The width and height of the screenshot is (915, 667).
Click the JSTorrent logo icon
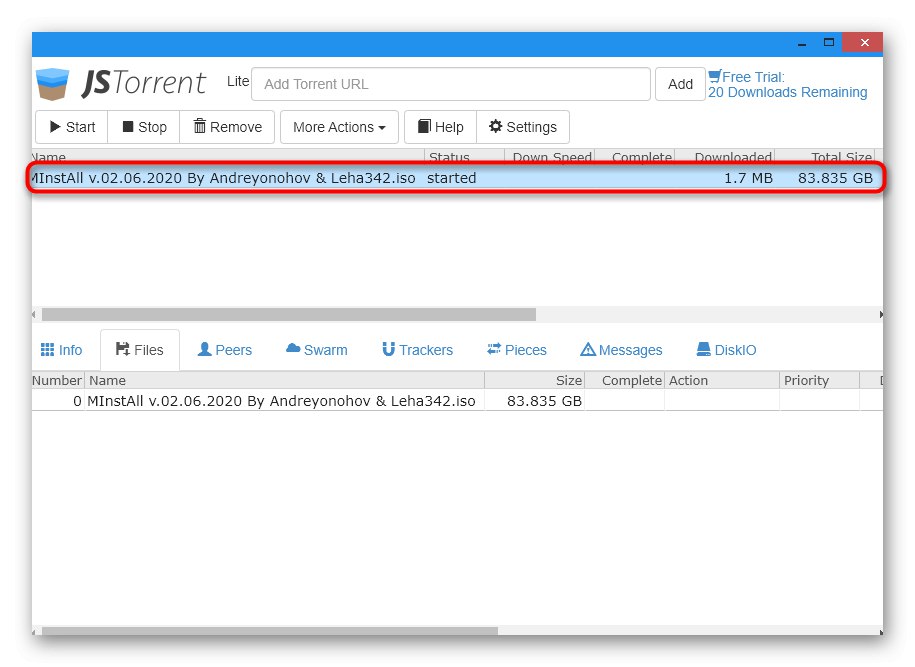(52, 83)
